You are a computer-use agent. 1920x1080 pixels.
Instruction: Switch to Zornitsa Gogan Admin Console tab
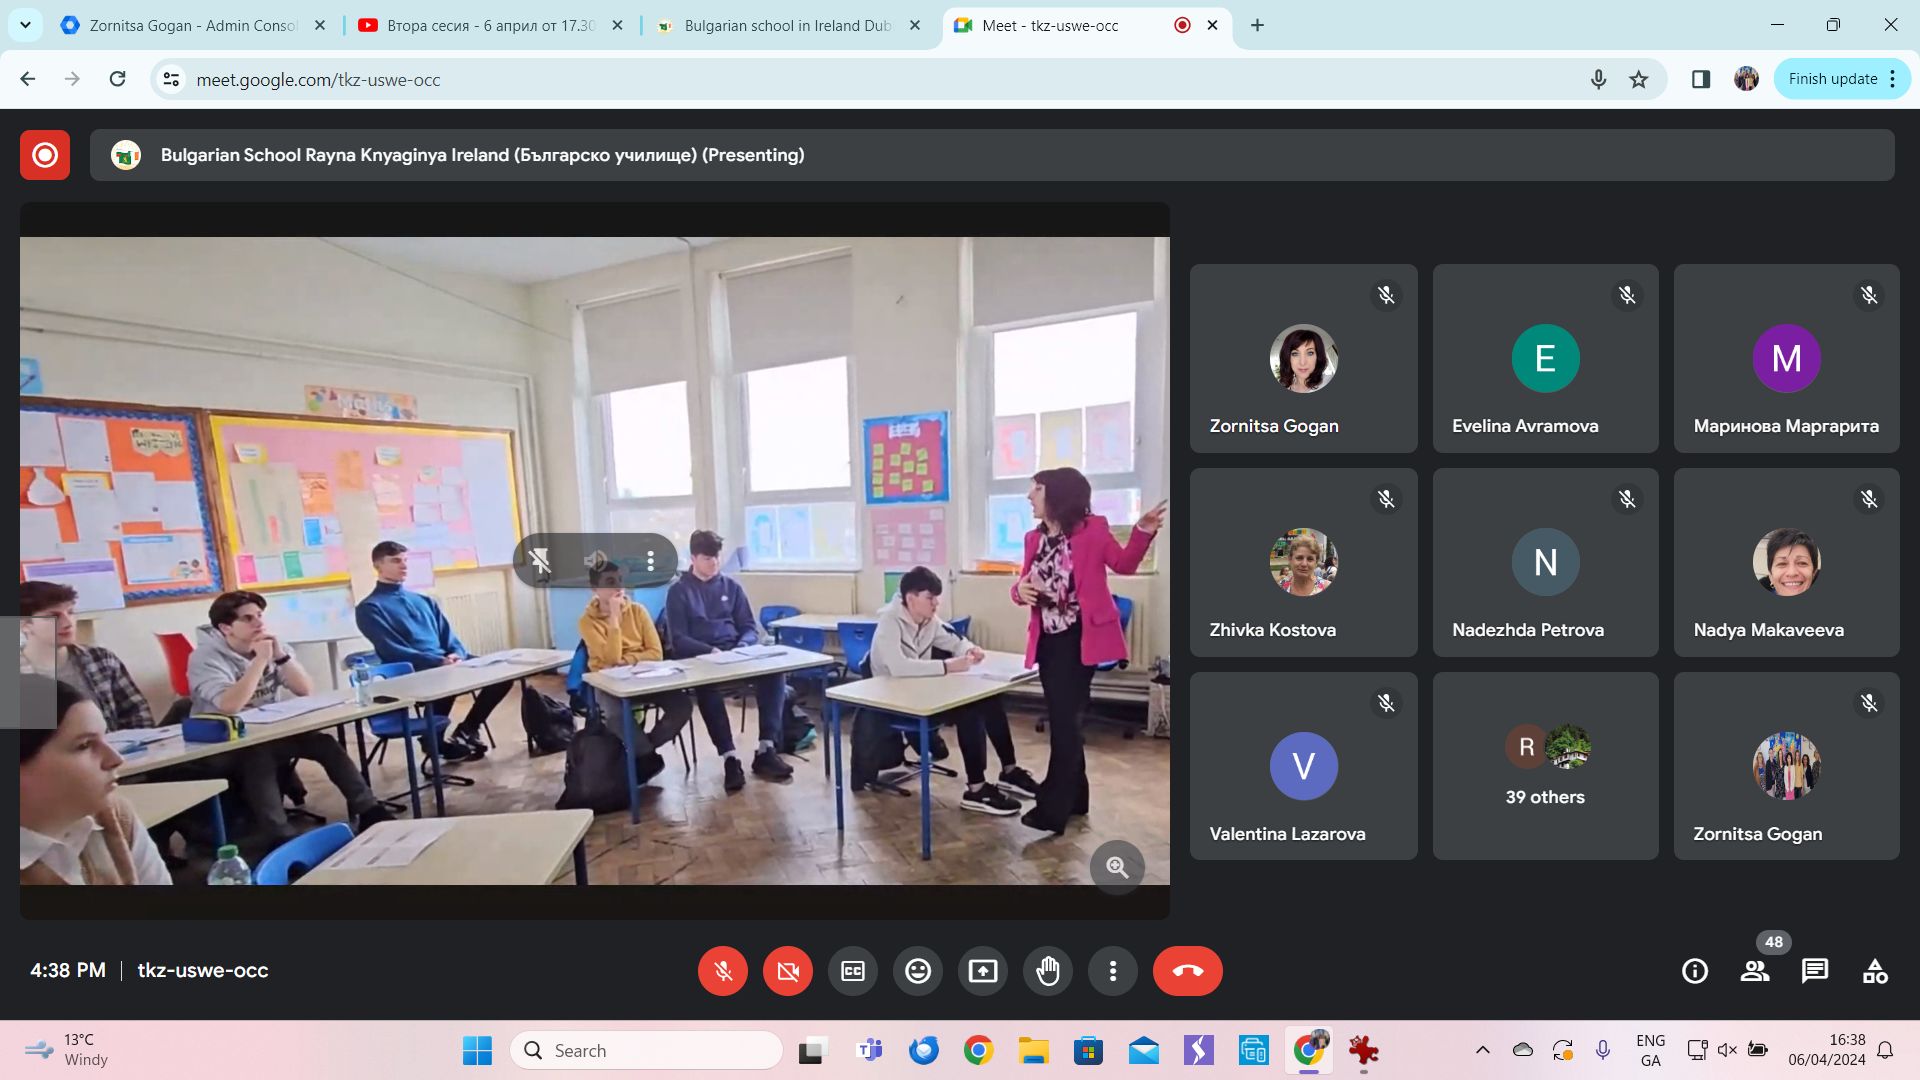pyautogui.click(x=192, y=26)
